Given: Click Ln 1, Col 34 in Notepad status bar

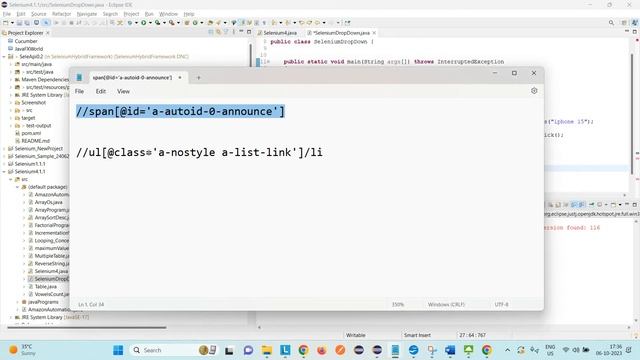Looking at the screenshot, I should (x=91, y=304).
